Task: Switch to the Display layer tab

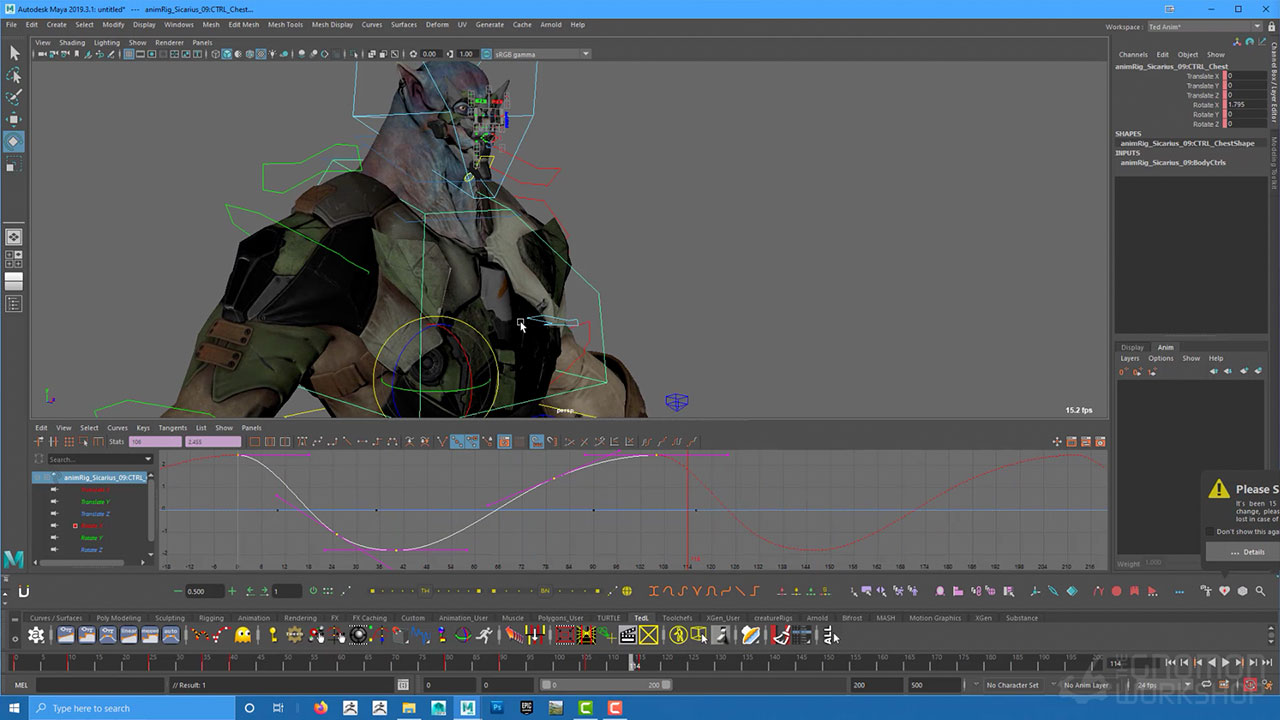Action: (x=1132, y=347)
